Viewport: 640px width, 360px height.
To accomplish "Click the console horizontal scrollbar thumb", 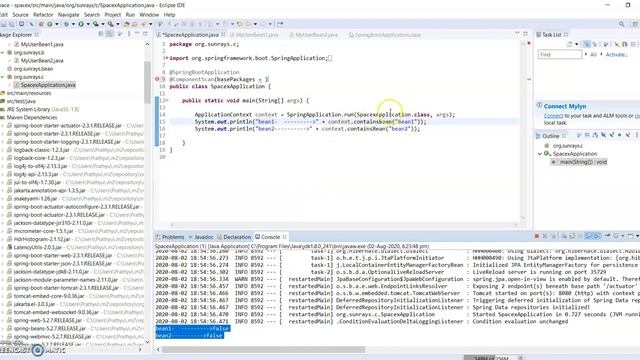I will point(263,349).
